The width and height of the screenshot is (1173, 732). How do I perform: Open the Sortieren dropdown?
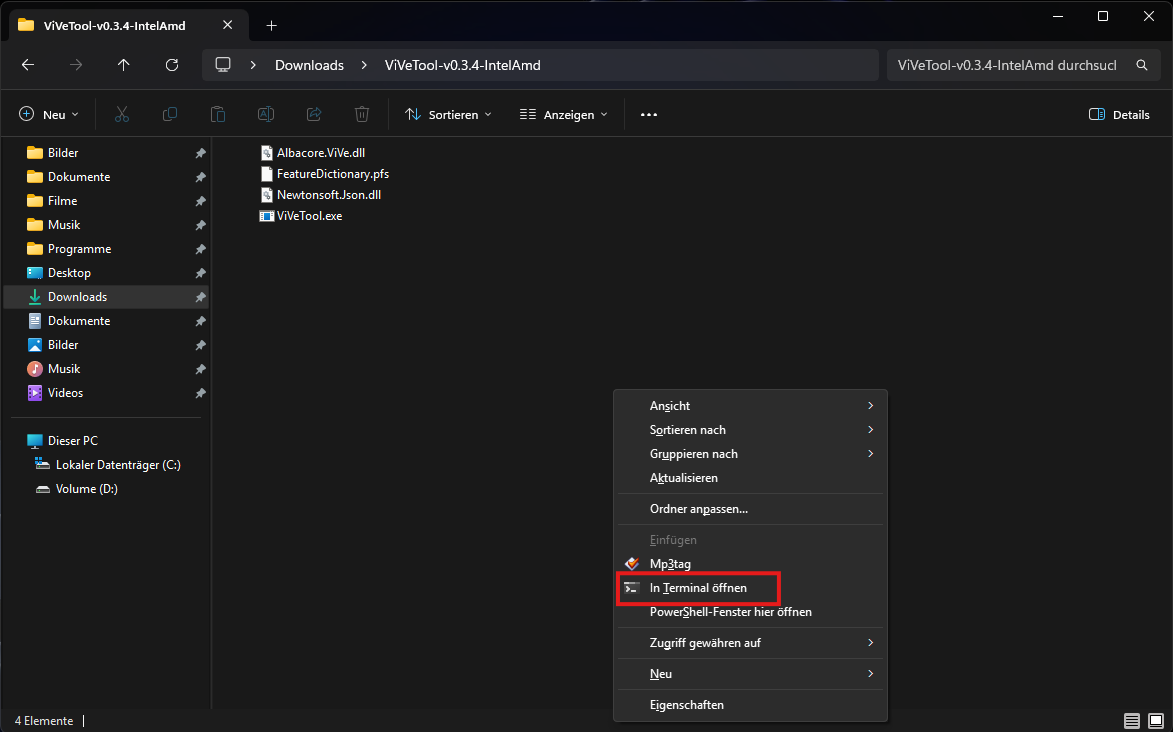[448, 115]
